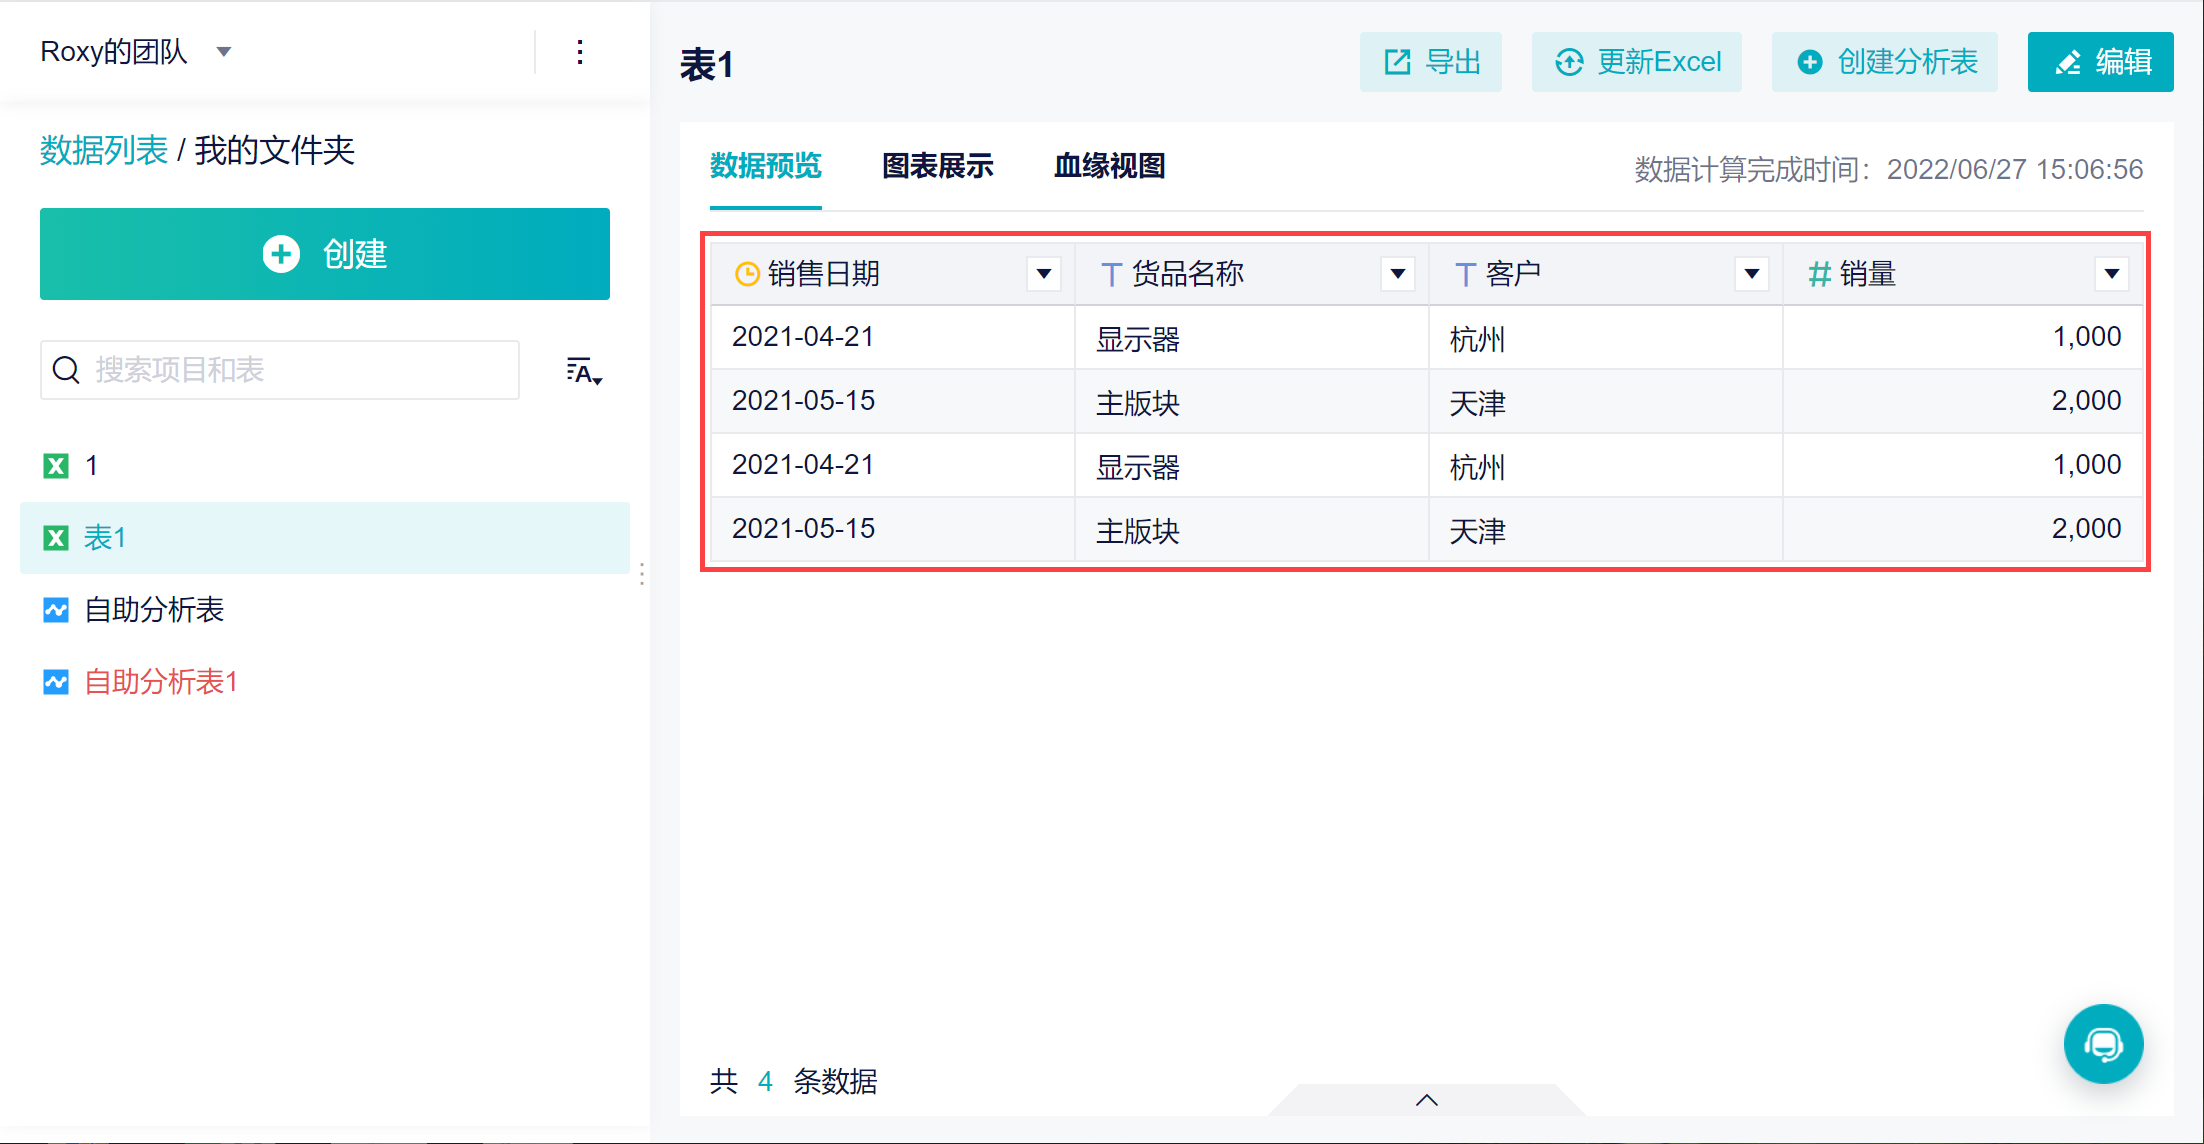The width and height of the screenshot is (2204, 1144).
Task: Click the 创建 button
Action: click(x=325, y=254)
